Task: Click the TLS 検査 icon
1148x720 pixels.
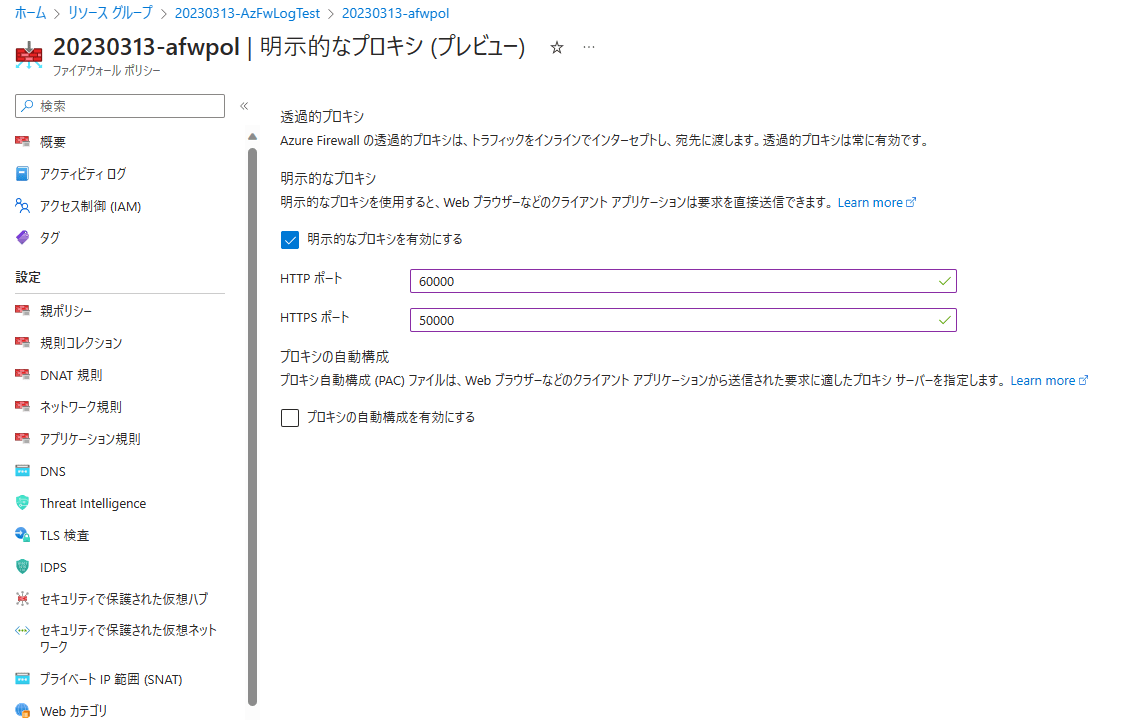Action: click(x=23, y=535)
